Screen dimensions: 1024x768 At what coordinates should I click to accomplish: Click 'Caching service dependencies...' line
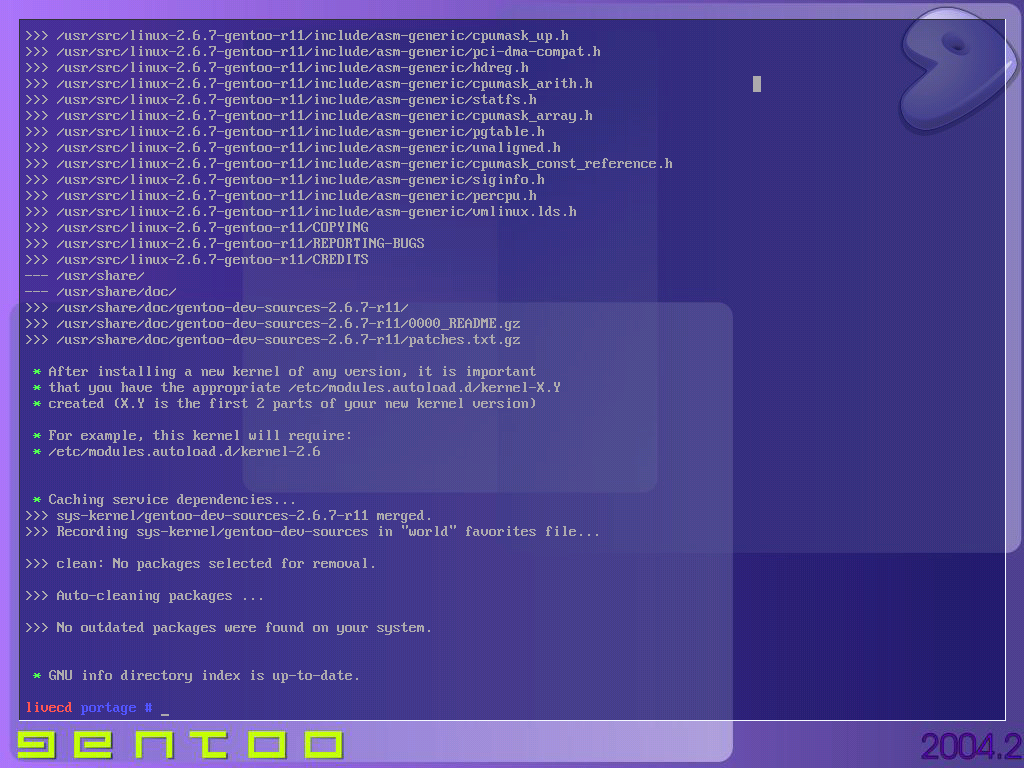click(165, 500)
